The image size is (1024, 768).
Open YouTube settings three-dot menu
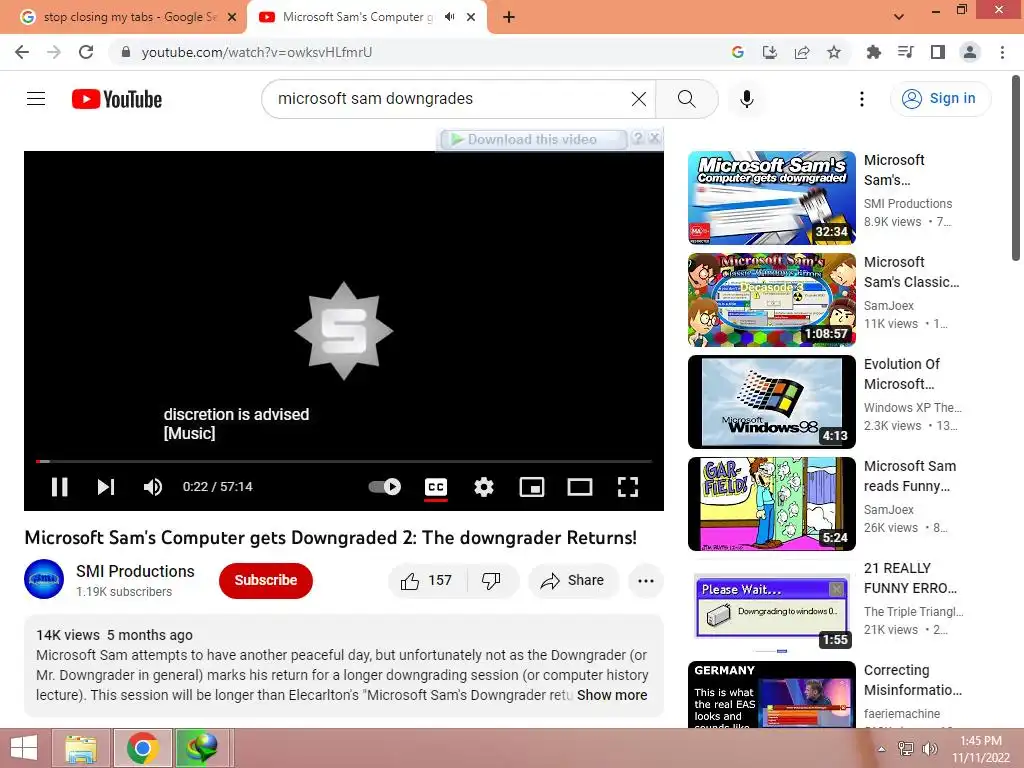click(862, 99)
